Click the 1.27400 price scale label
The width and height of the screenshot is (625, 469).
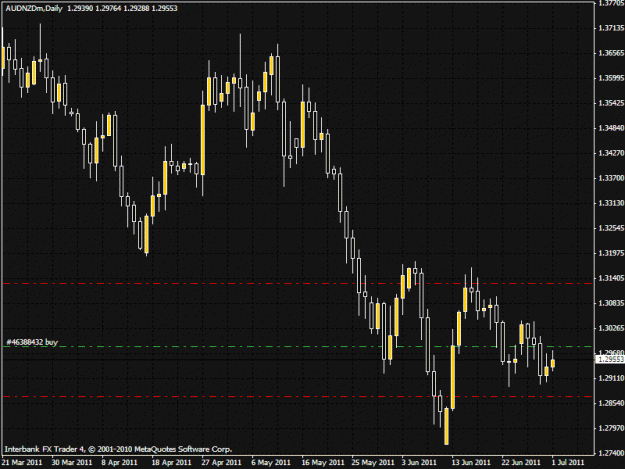point(611,453)
